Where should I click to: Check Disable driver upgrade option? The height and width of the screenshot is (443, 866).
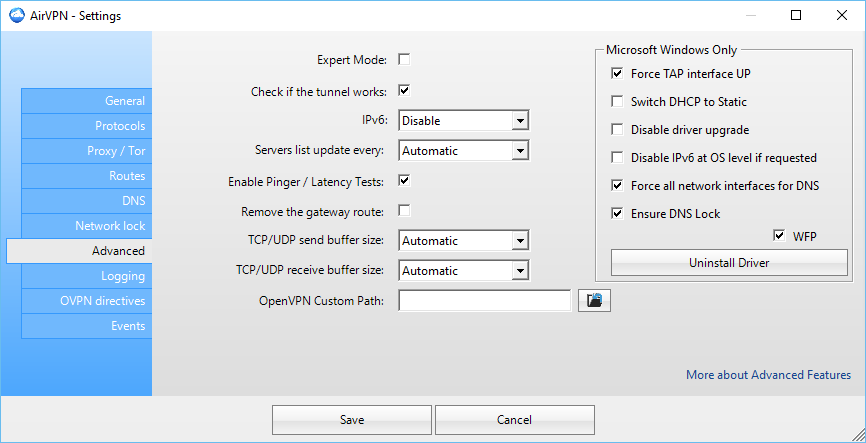coord(617,130)
